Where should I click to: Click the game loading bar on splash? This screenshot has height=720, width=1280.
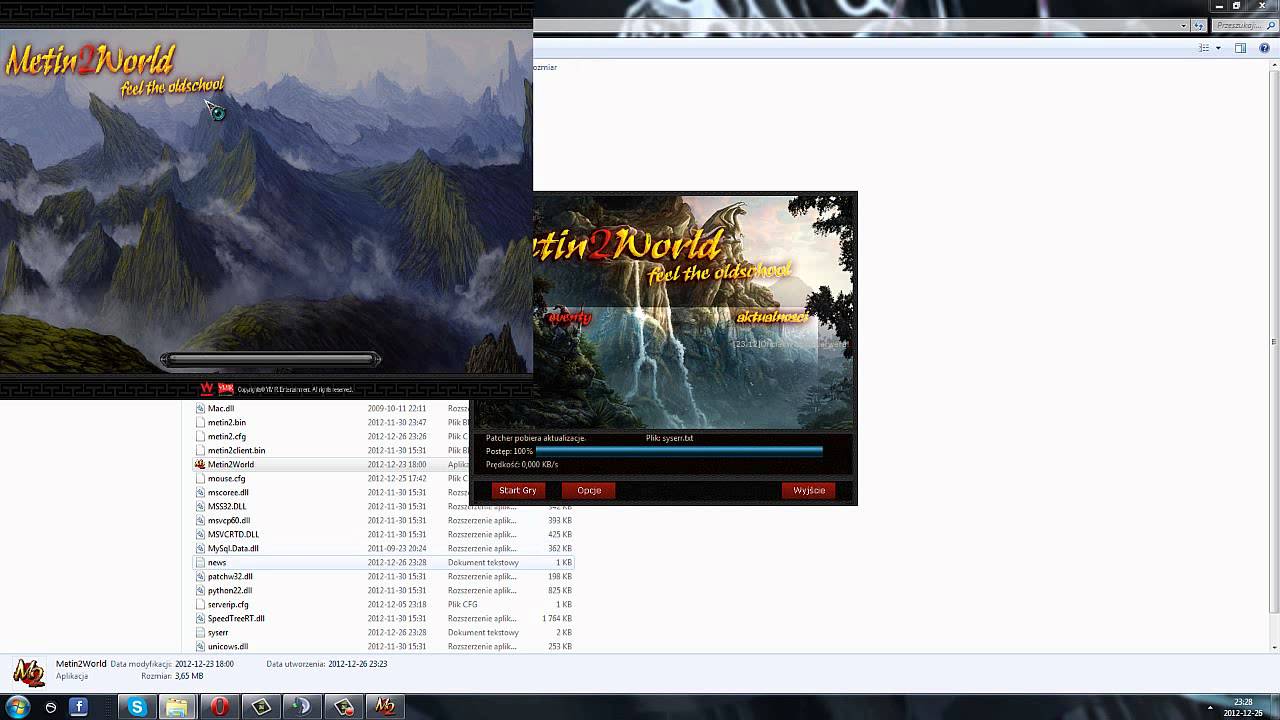[270, 359]
